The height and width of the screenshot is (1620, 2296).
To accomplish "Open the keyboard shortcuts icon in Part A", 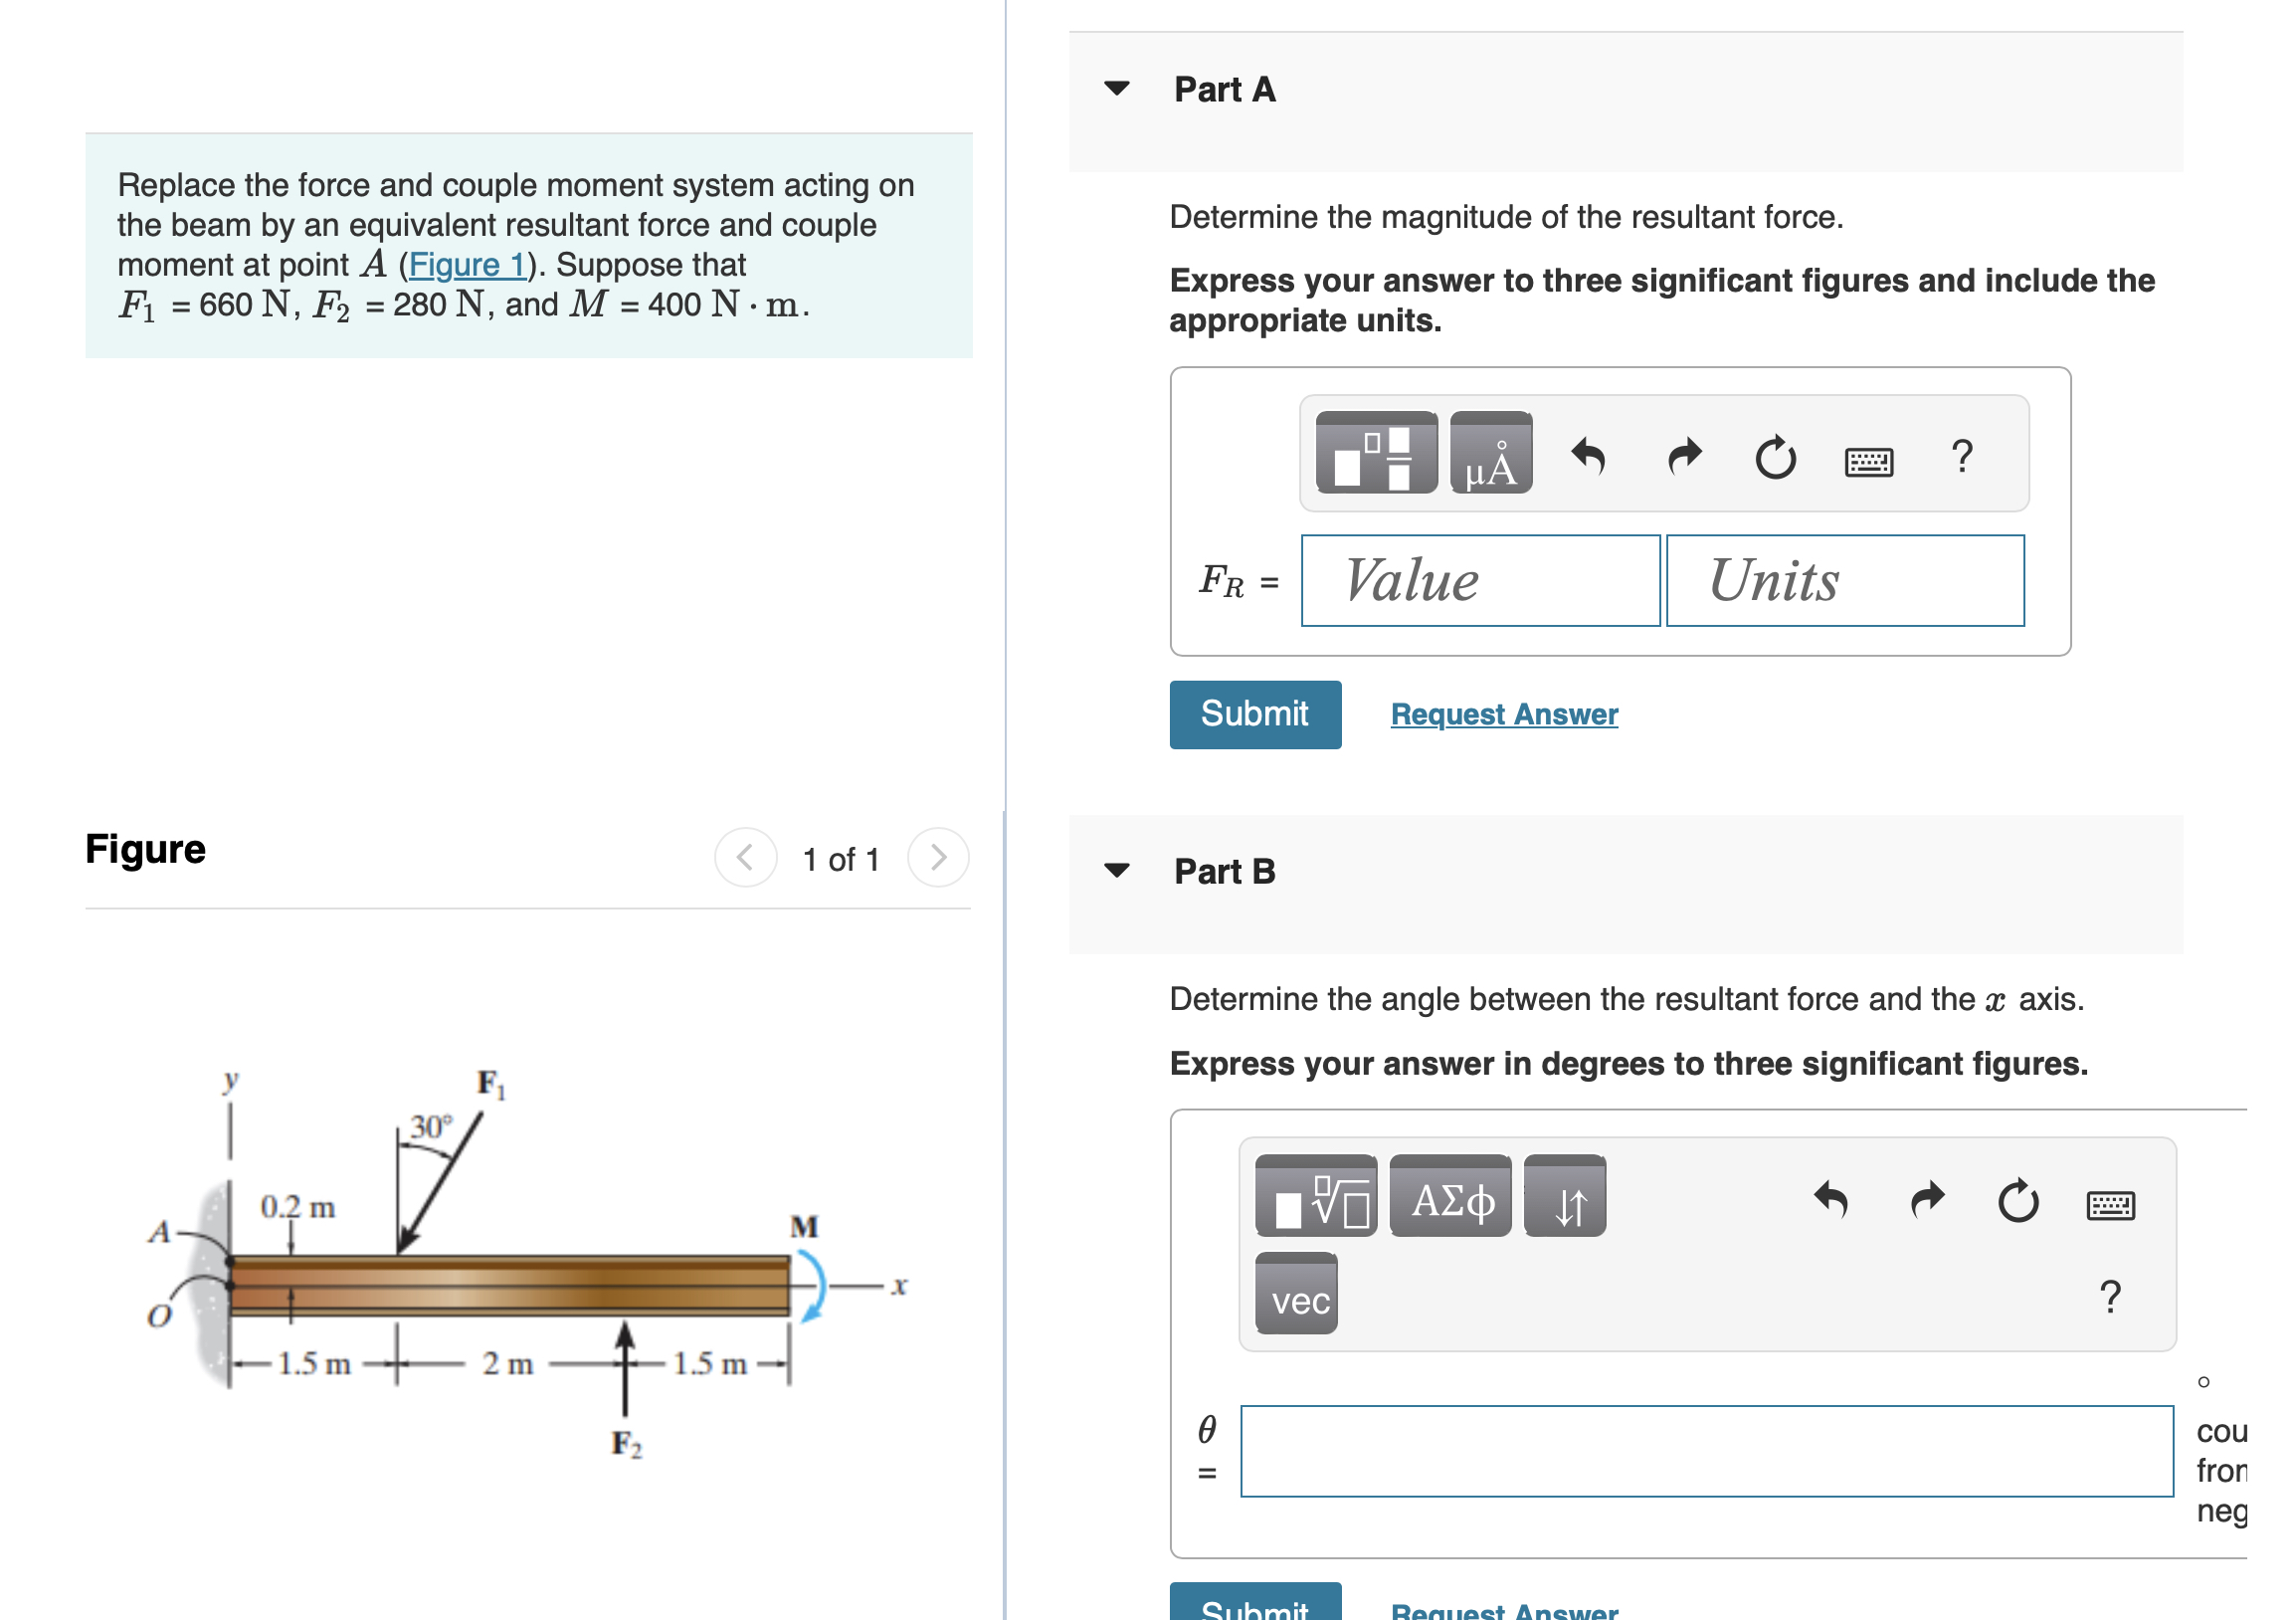I will (1870, 458).
